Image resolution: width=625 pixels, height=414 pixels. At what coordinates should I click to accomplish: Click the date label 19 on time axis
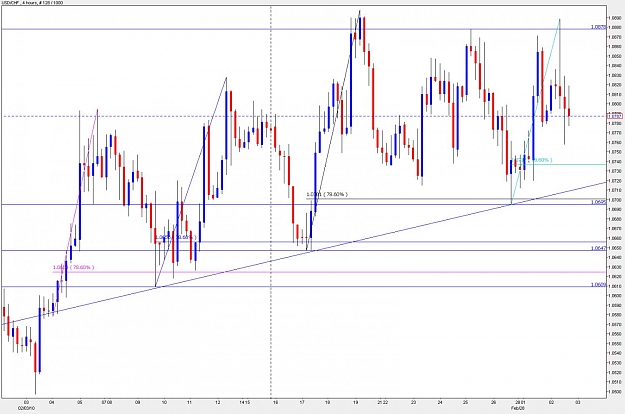tap(356, 402)
